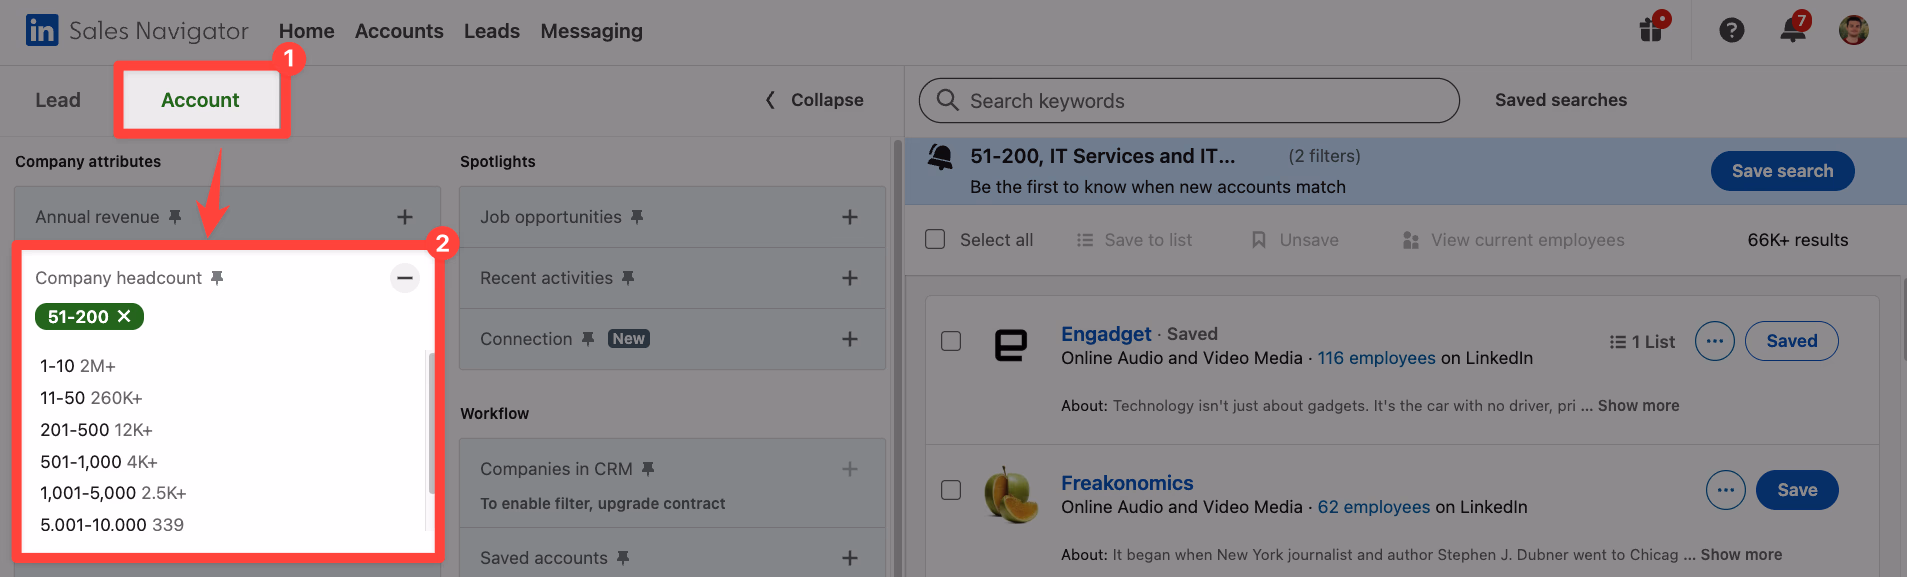Screen dimensions: 1907x577
Task: Click into the Search keywords field
Action: tap(1189, 100)
